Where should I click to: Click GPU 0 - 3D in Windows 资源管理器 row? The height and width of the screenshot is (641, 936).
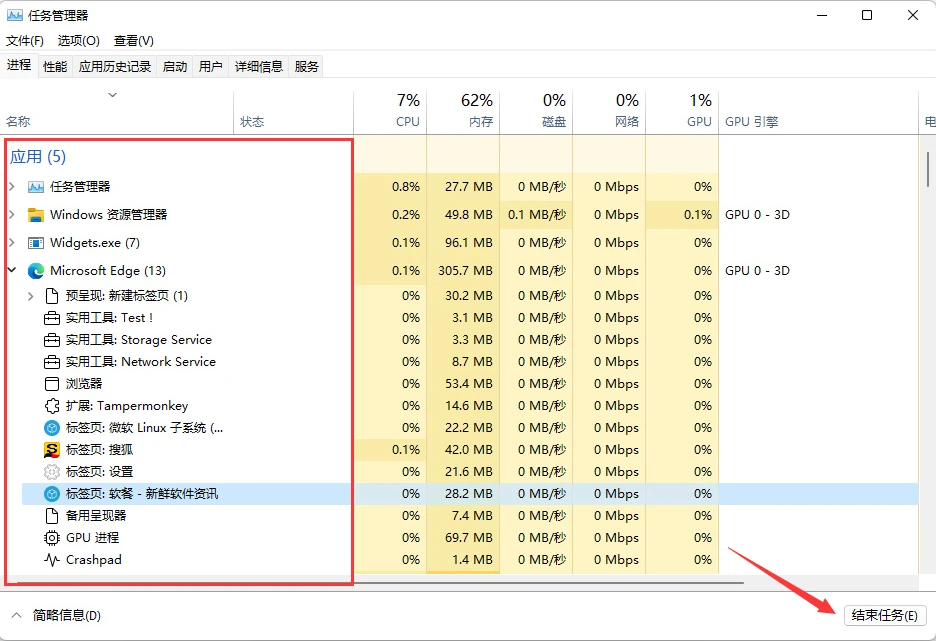tap(758, 215)
